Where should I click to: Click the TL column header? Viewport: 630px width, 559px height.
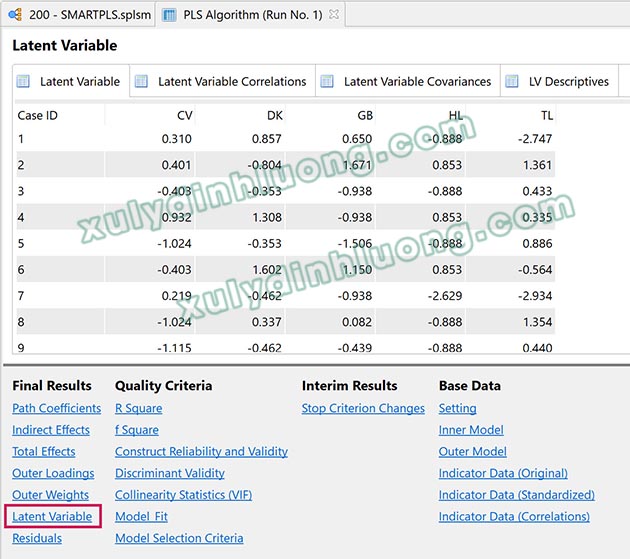tap(547, 116)
